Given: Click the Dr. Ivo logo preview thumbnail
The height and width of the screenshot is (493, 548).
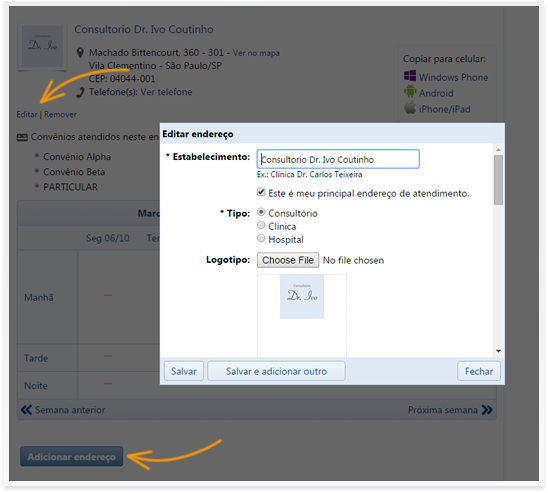Looking at the screenshot, I should coord(302,296).
